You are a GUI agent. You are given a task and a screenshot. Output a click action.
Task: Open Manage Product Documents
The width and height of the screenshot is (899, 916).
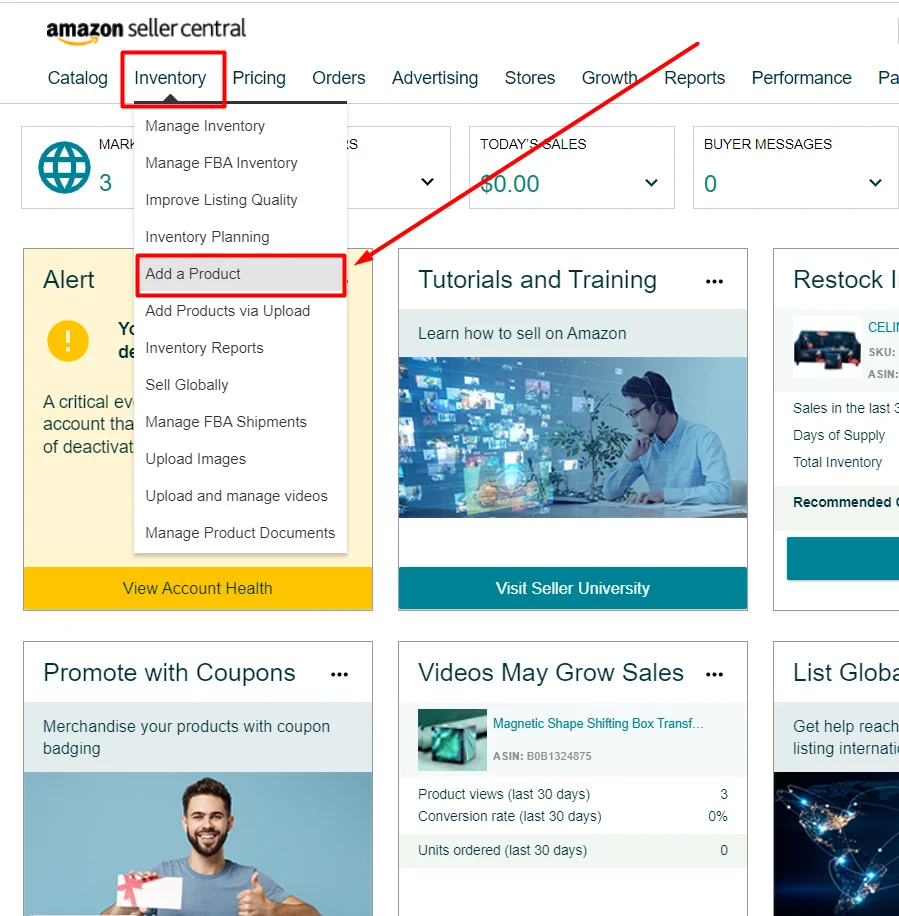coord(240,533)
